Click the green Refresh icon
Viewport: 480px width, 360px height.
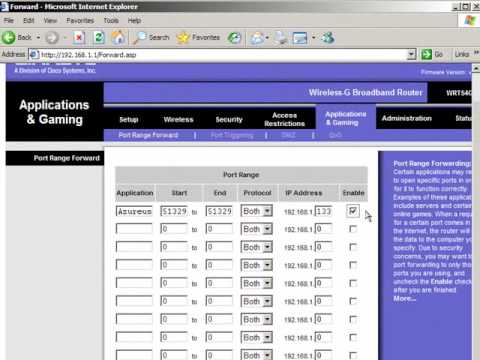pos(99,38)
